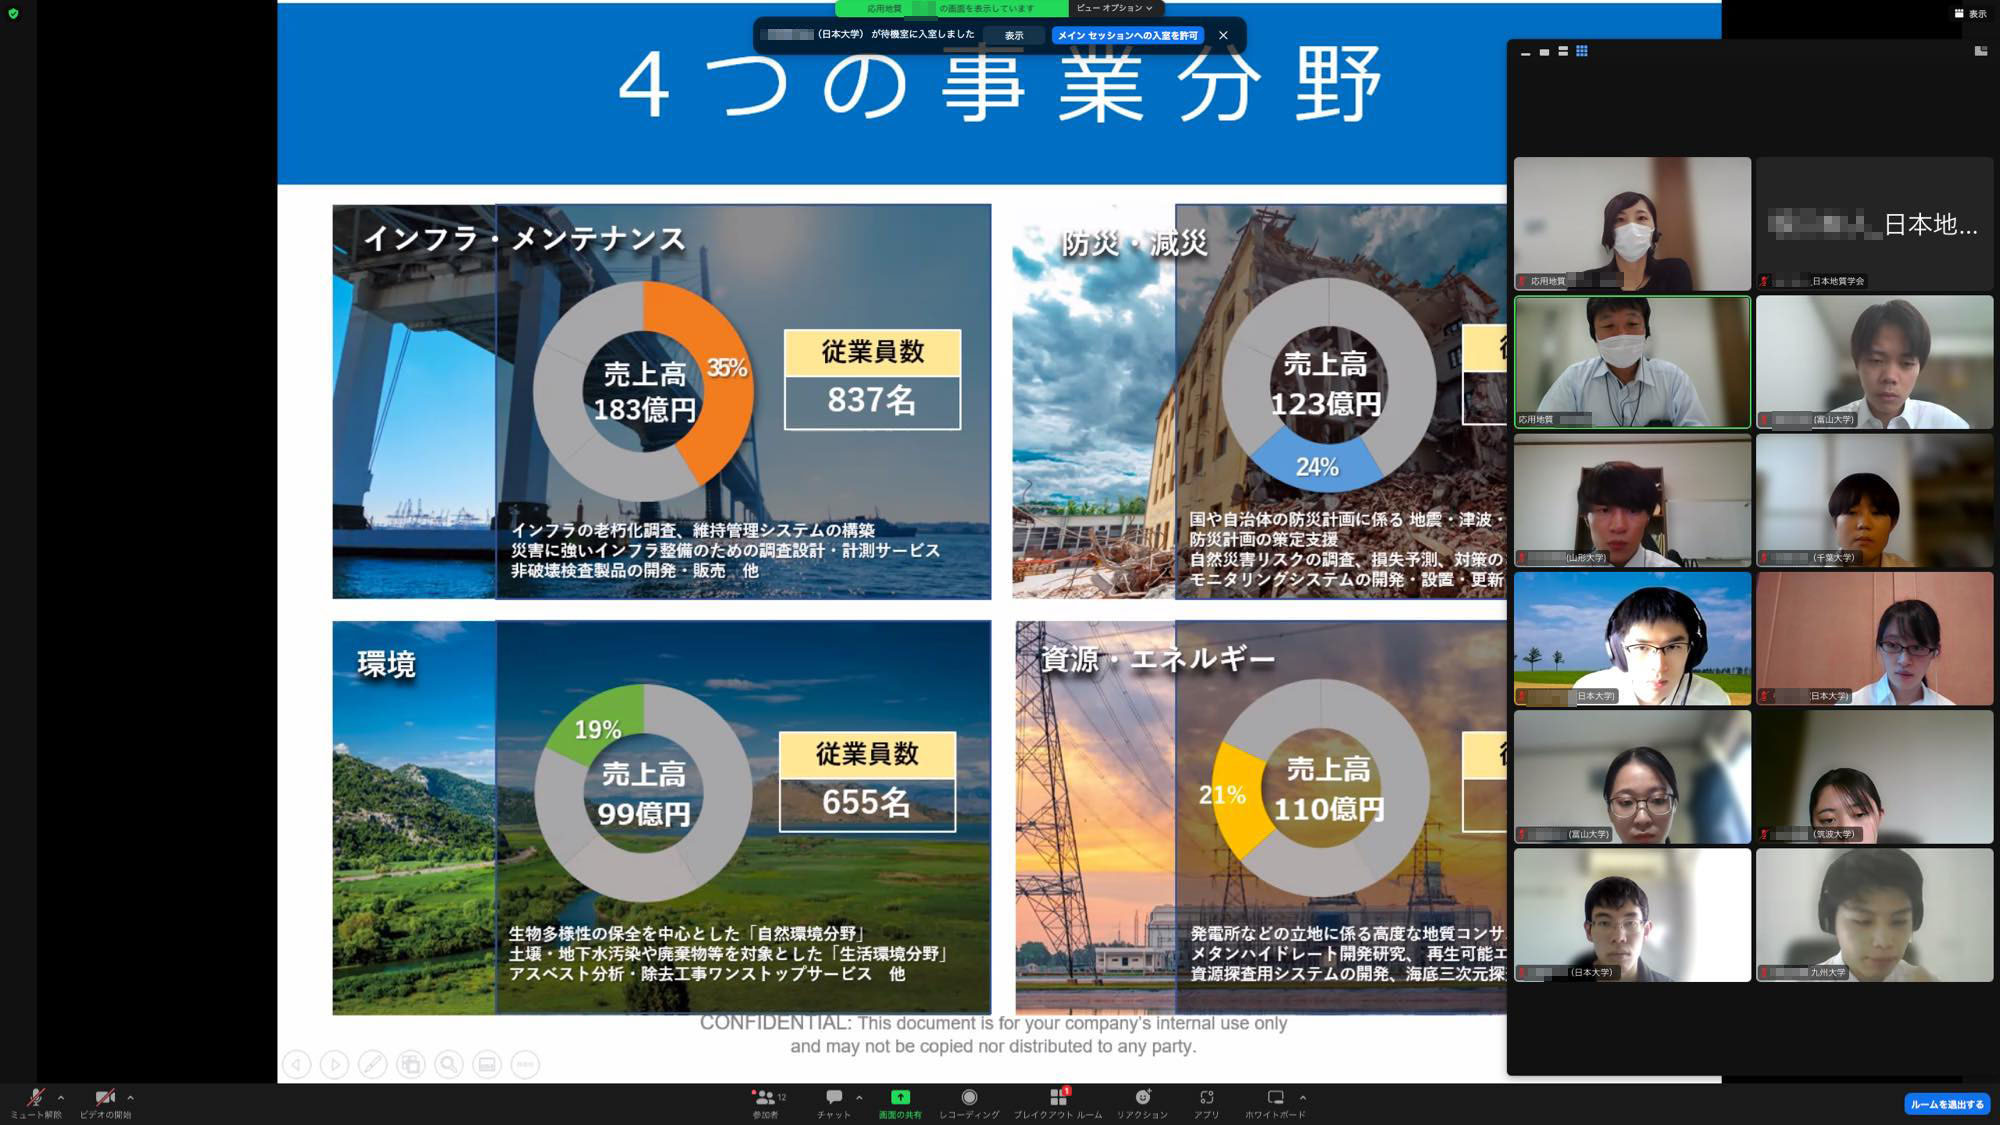Open the 表示 view menu top right
This screenshot has height=1125, width=2000.
click(x=1971, y=14)
